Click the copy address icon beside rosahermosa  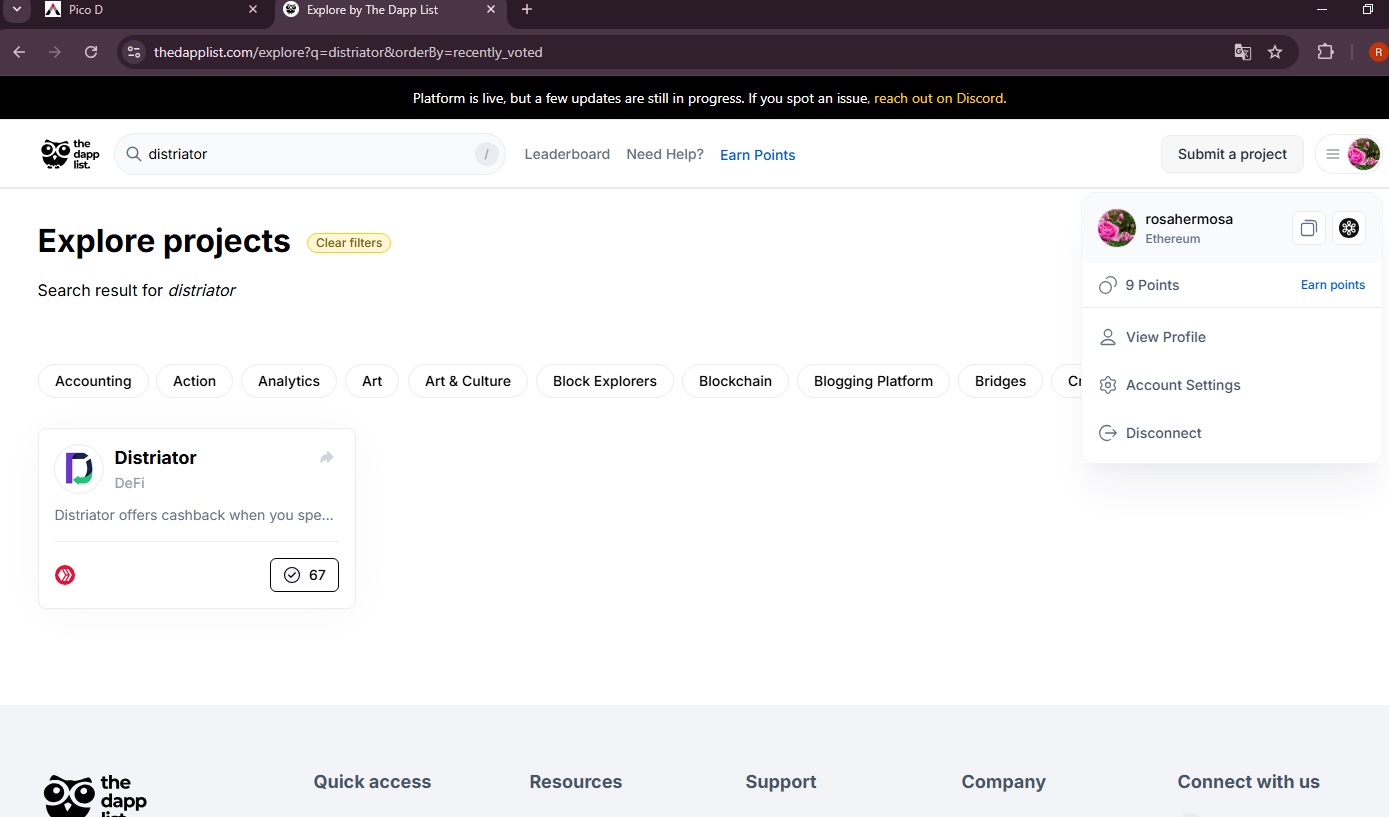[1309, 228]
